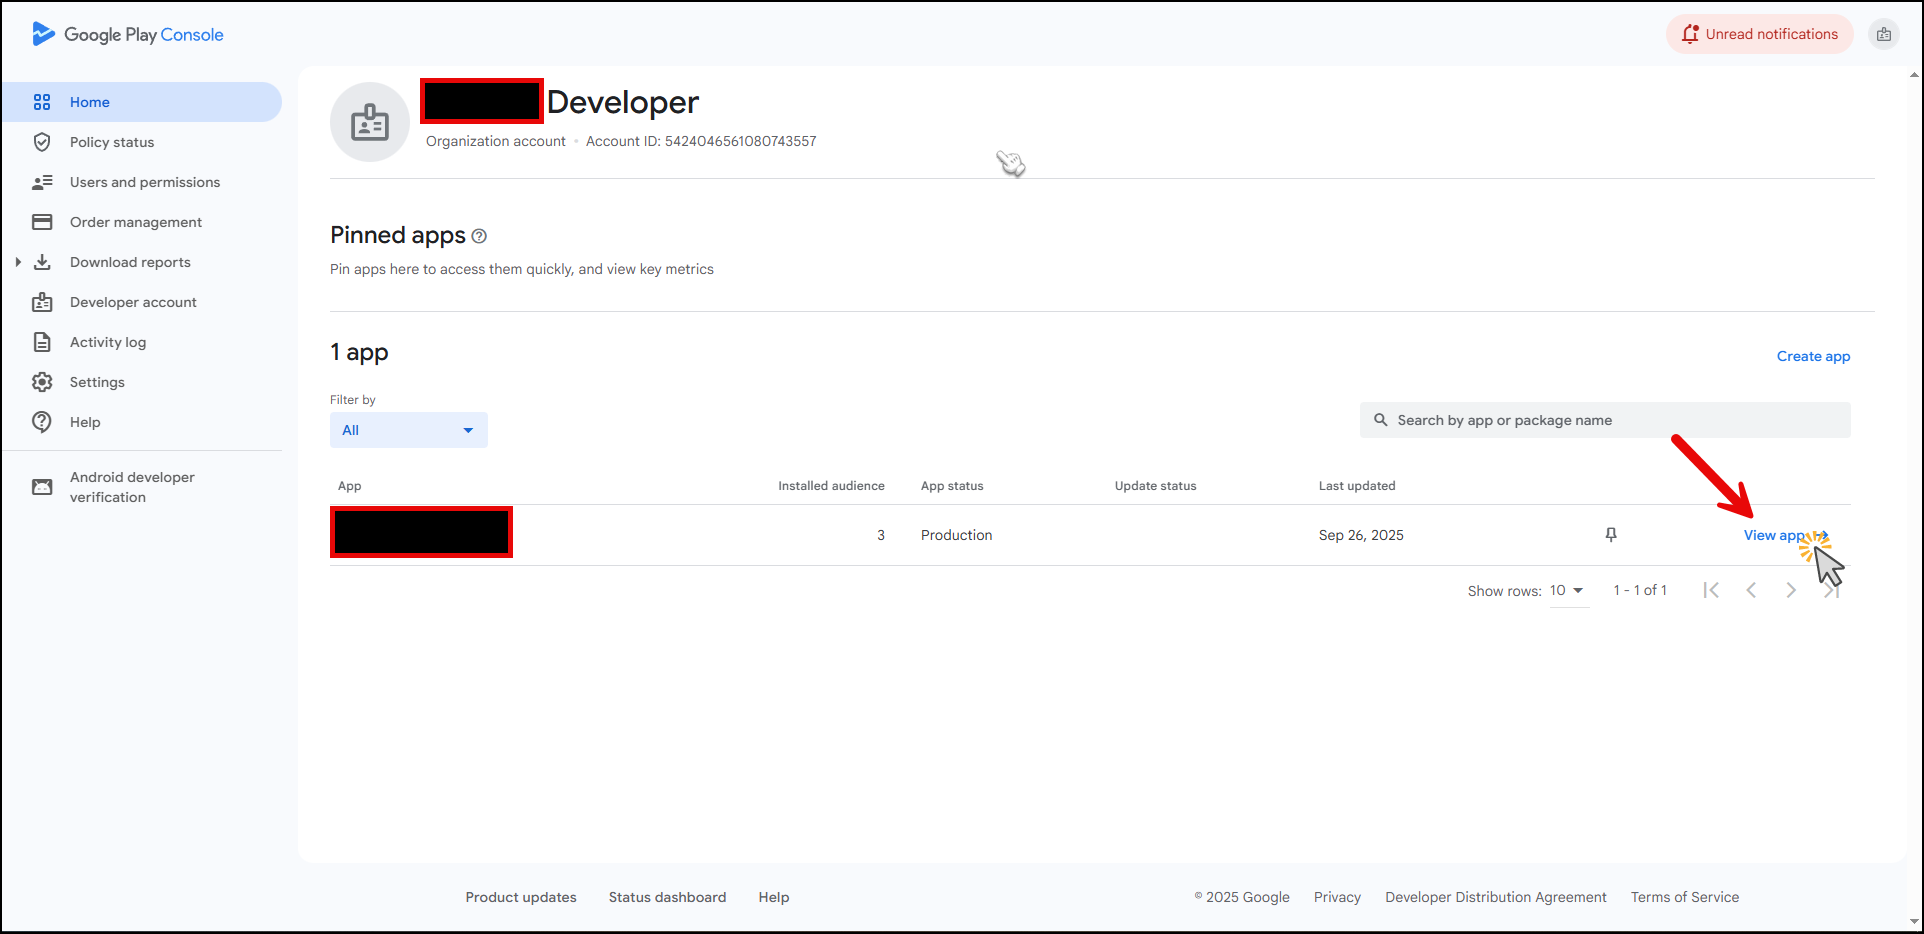
Task: Click the scrollbar up arrow
Action: click(1914, 75)
